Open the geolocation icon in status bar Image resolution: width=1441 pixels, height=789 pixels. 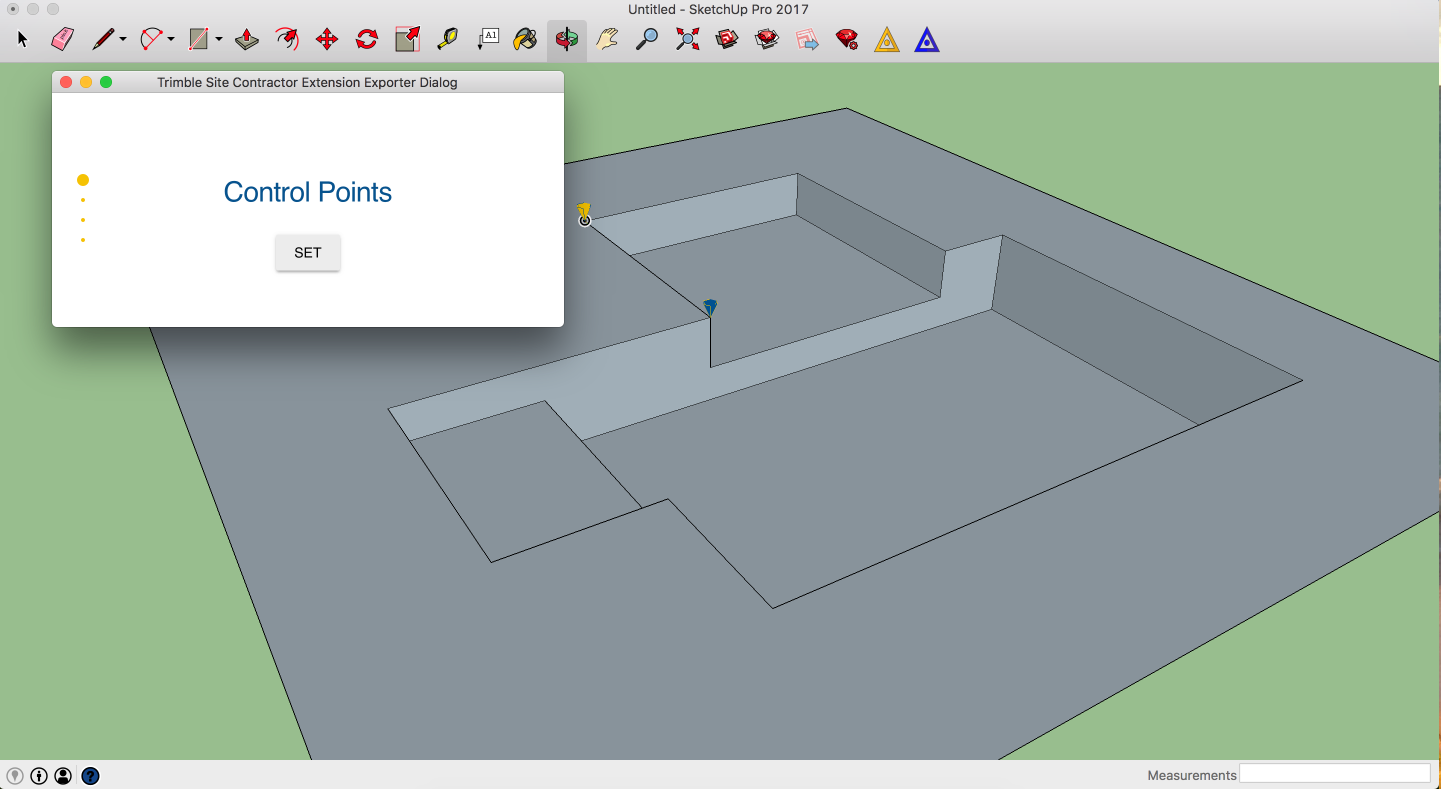point(15,775)
